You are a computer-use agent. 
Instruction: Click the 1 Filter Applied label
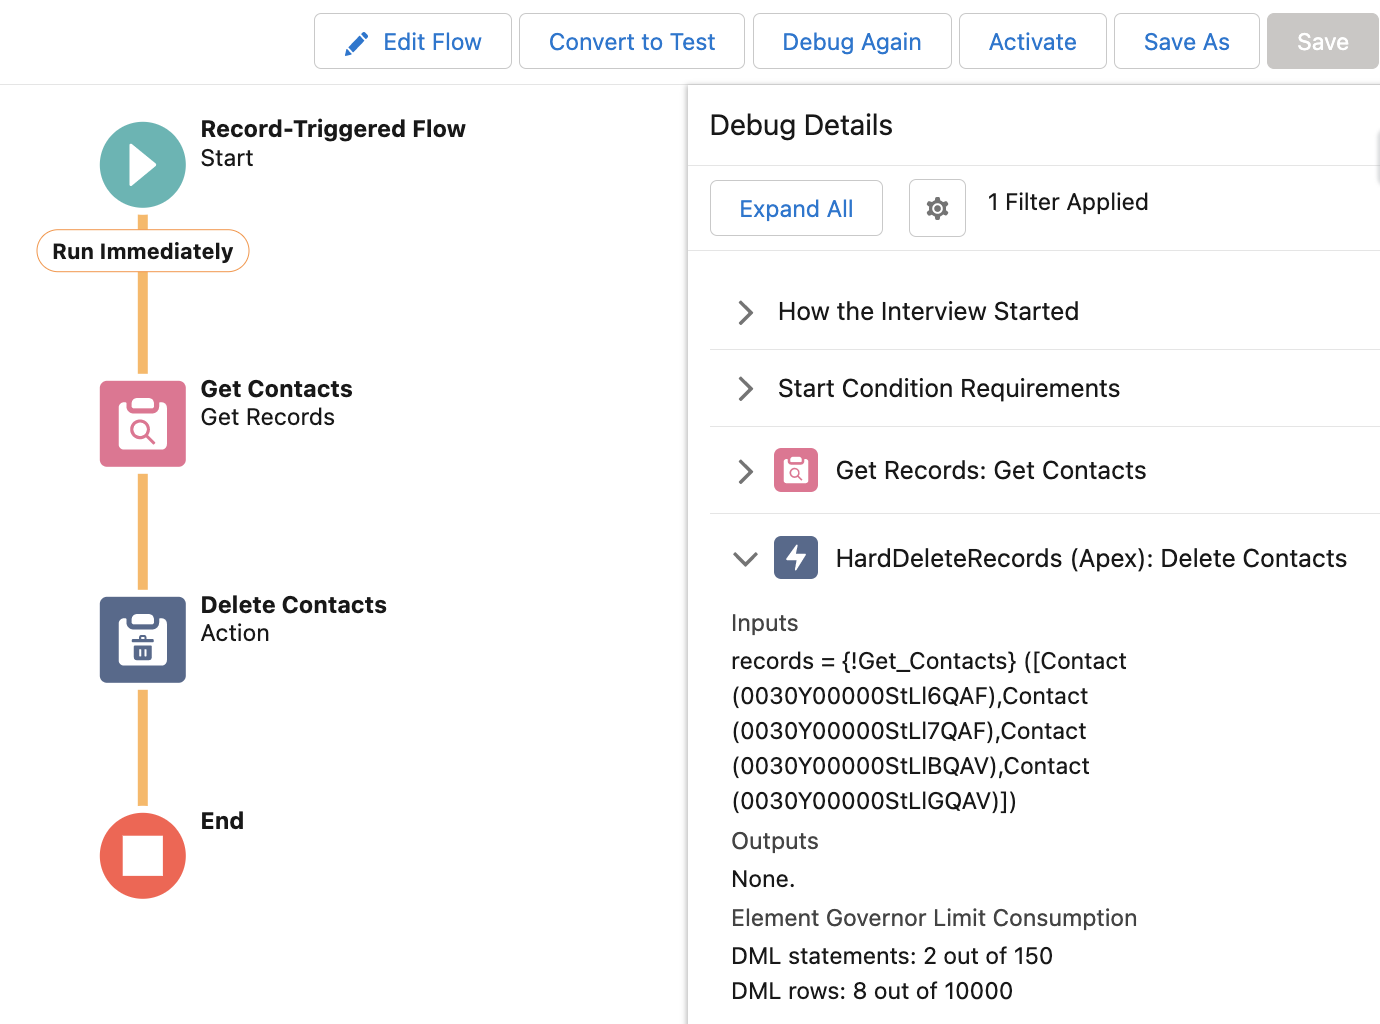click(x=1067, y=202)
